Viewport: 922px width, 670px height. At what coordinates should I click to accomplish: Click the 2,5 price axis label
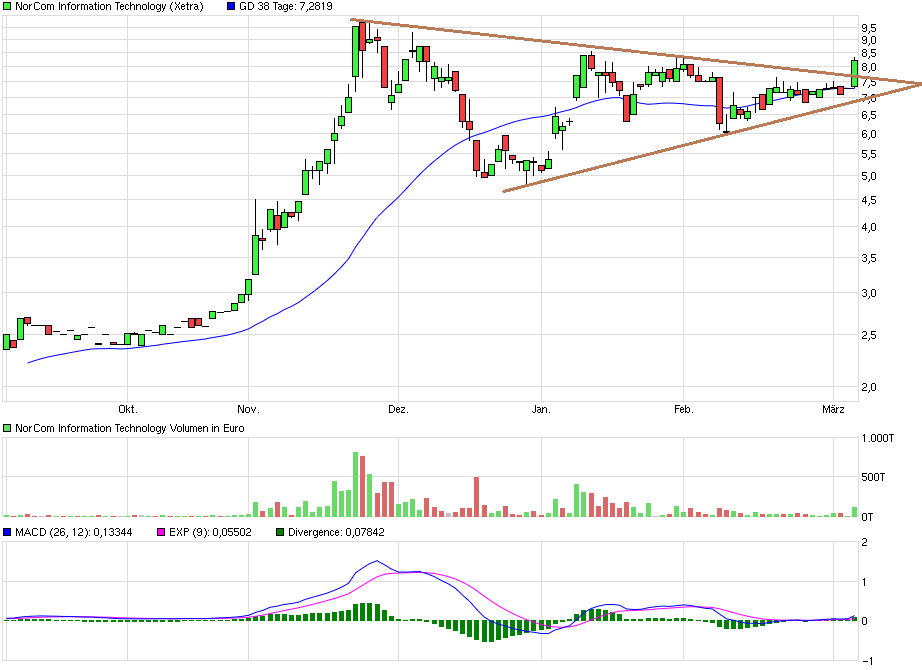click(x=869, y=335)
